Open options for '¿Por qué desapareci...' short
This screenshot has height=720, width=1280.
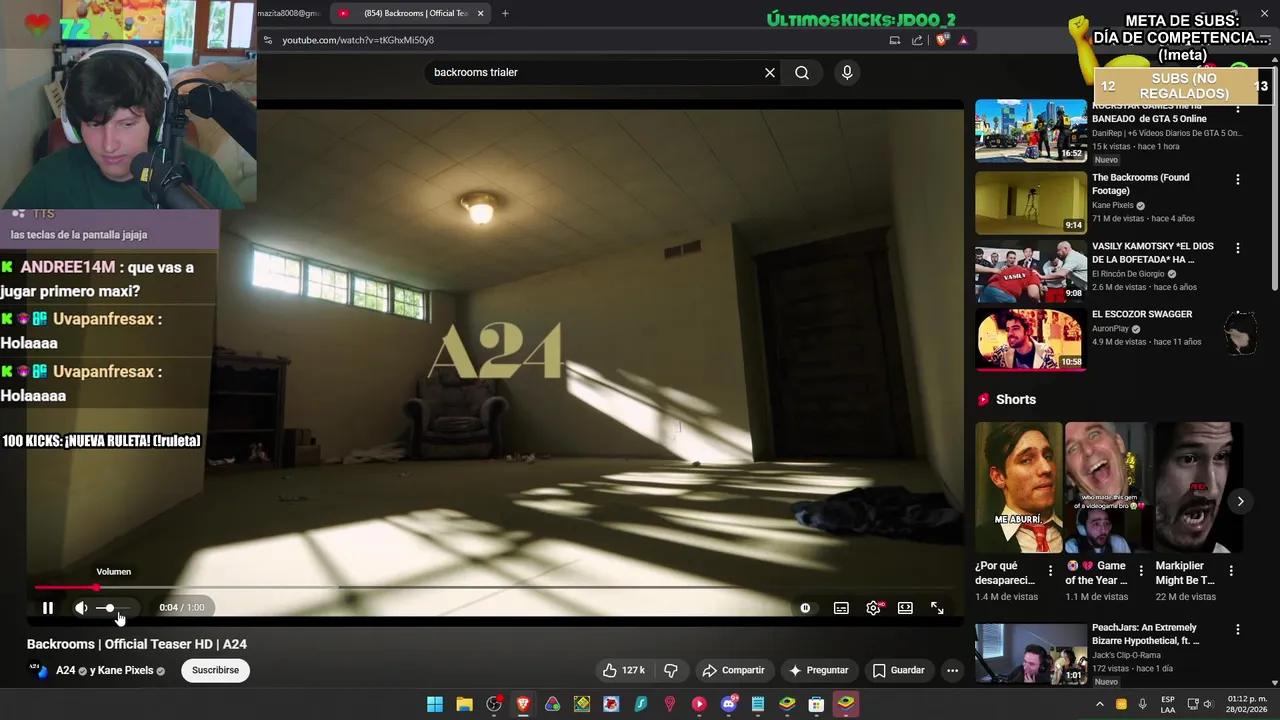tap(1050, 571)
